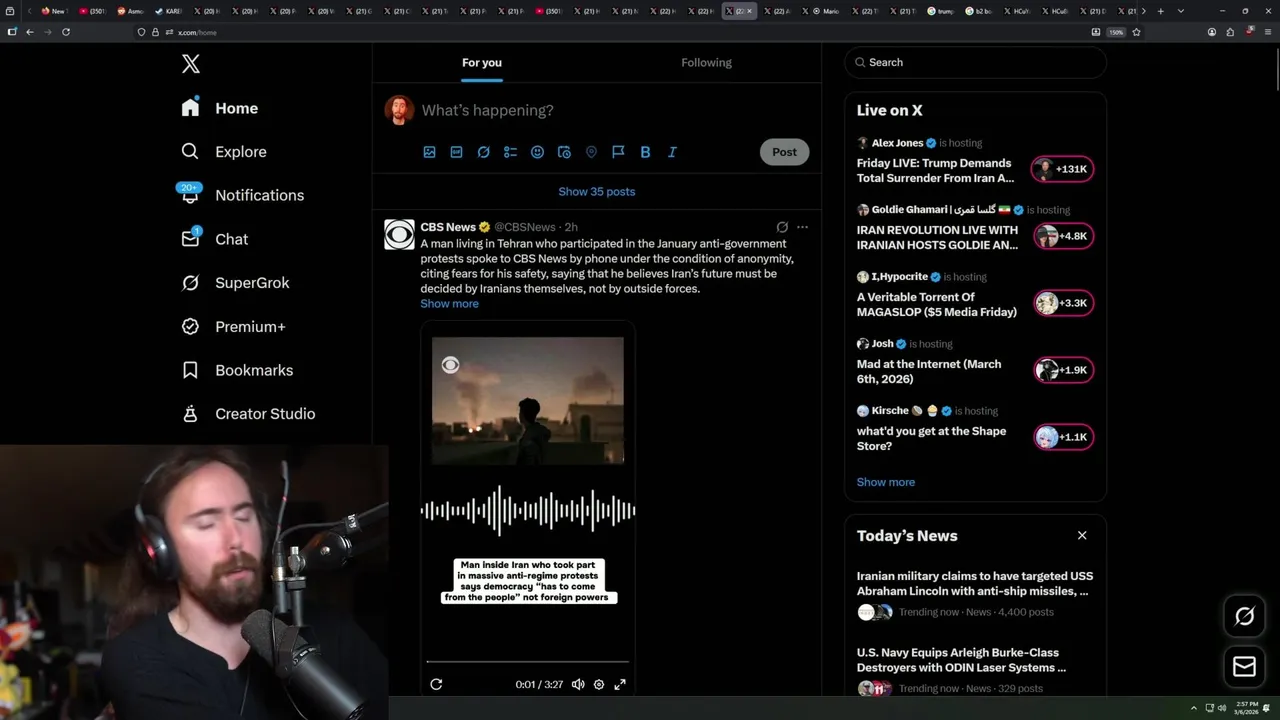Dismiss the Today's News panel
Screen dimensions: 1280x720
[x=1082, y=536]
